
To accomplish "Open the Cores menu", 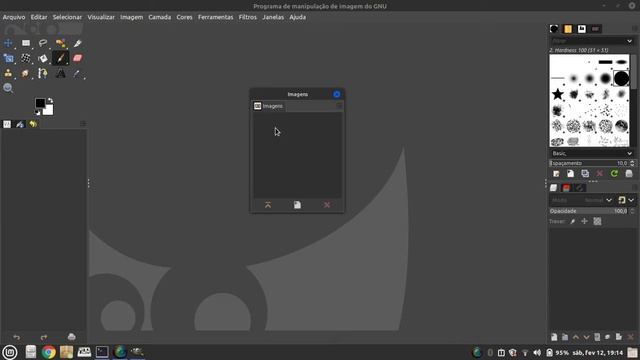I will point(184,17).
